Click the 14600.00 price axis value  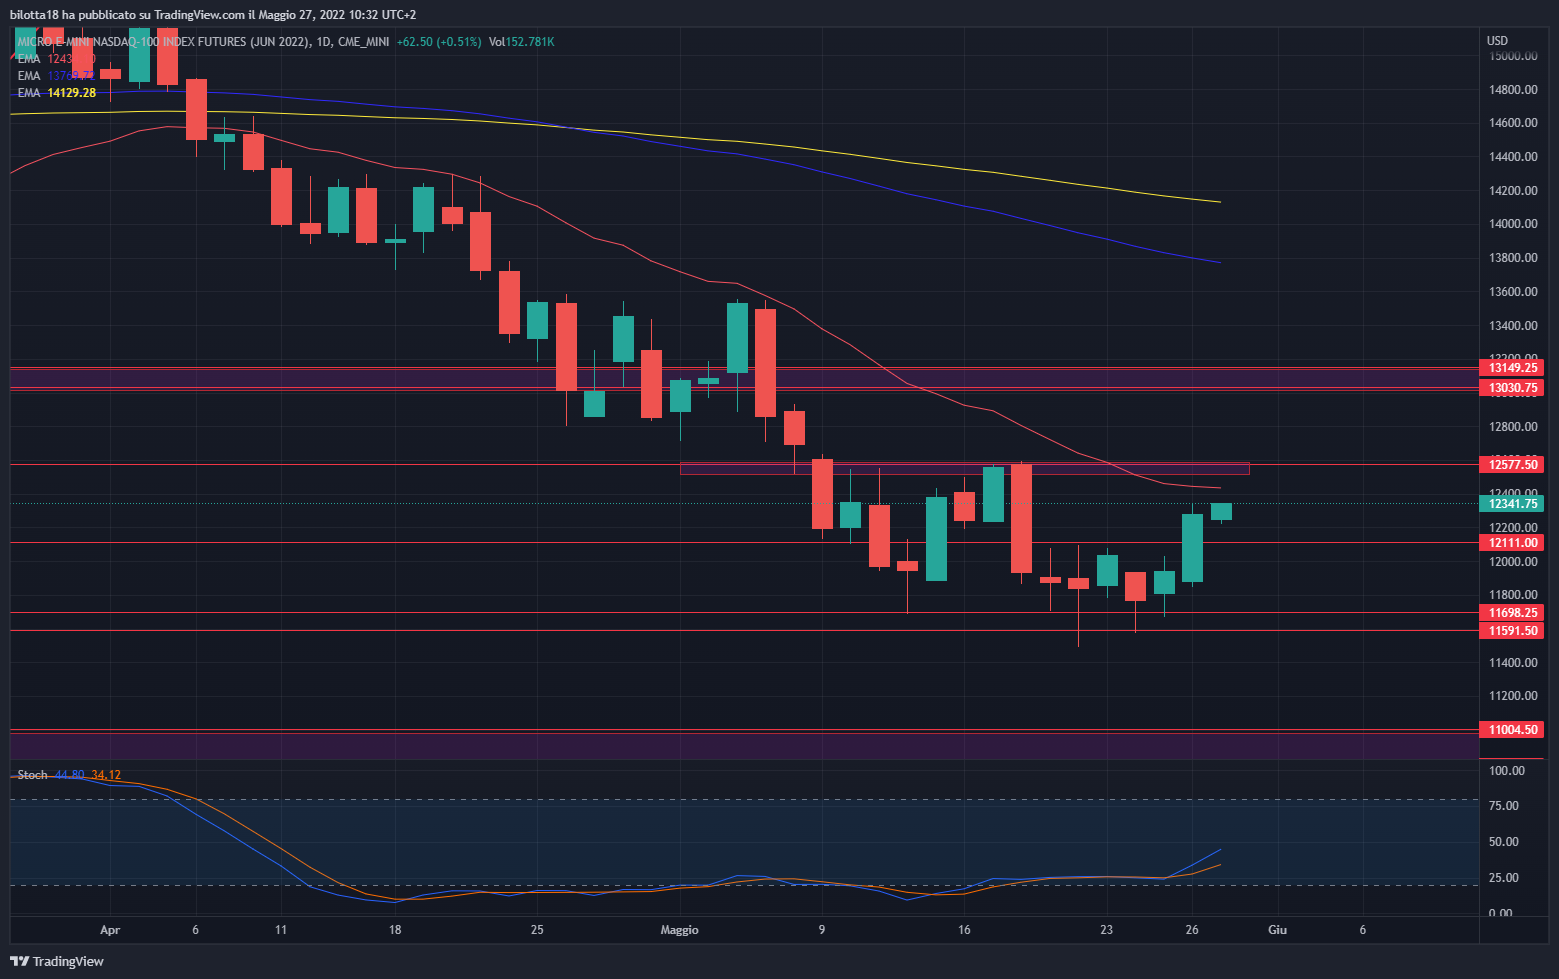1513,123
